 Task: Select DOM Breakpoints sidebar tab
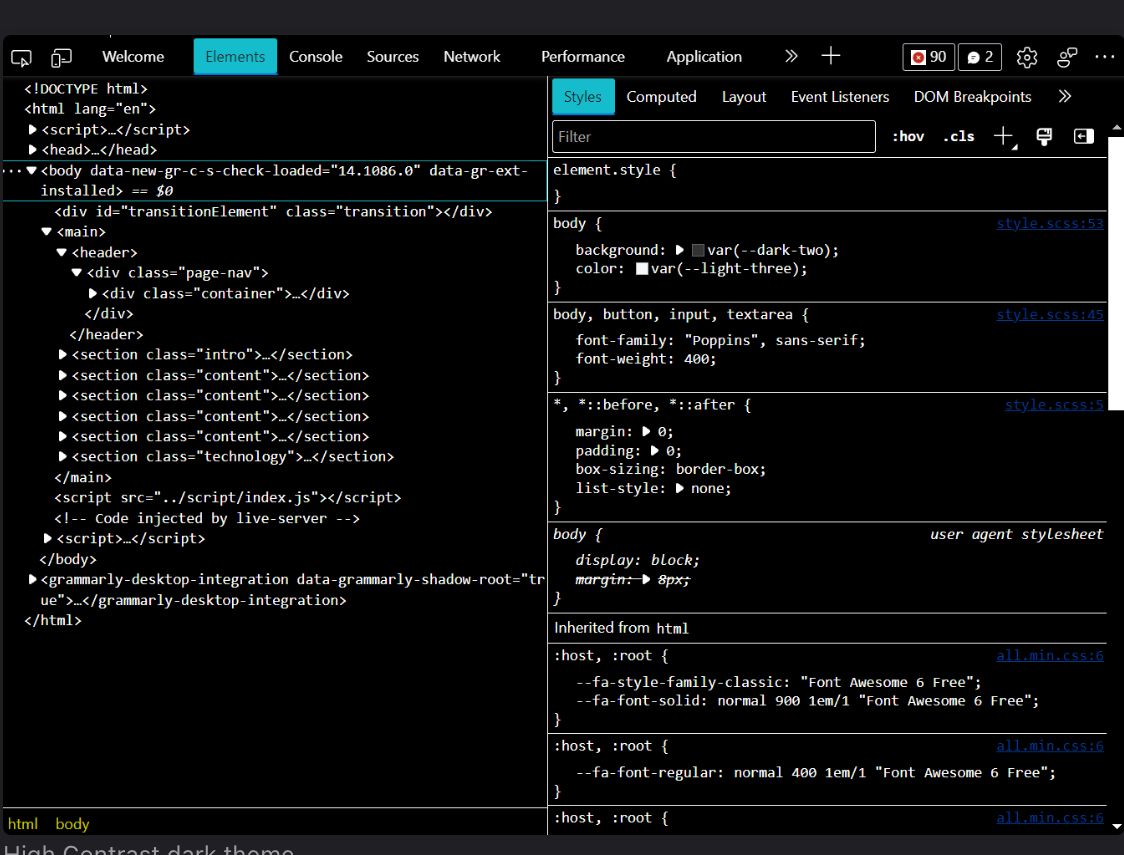click(972, 97)
